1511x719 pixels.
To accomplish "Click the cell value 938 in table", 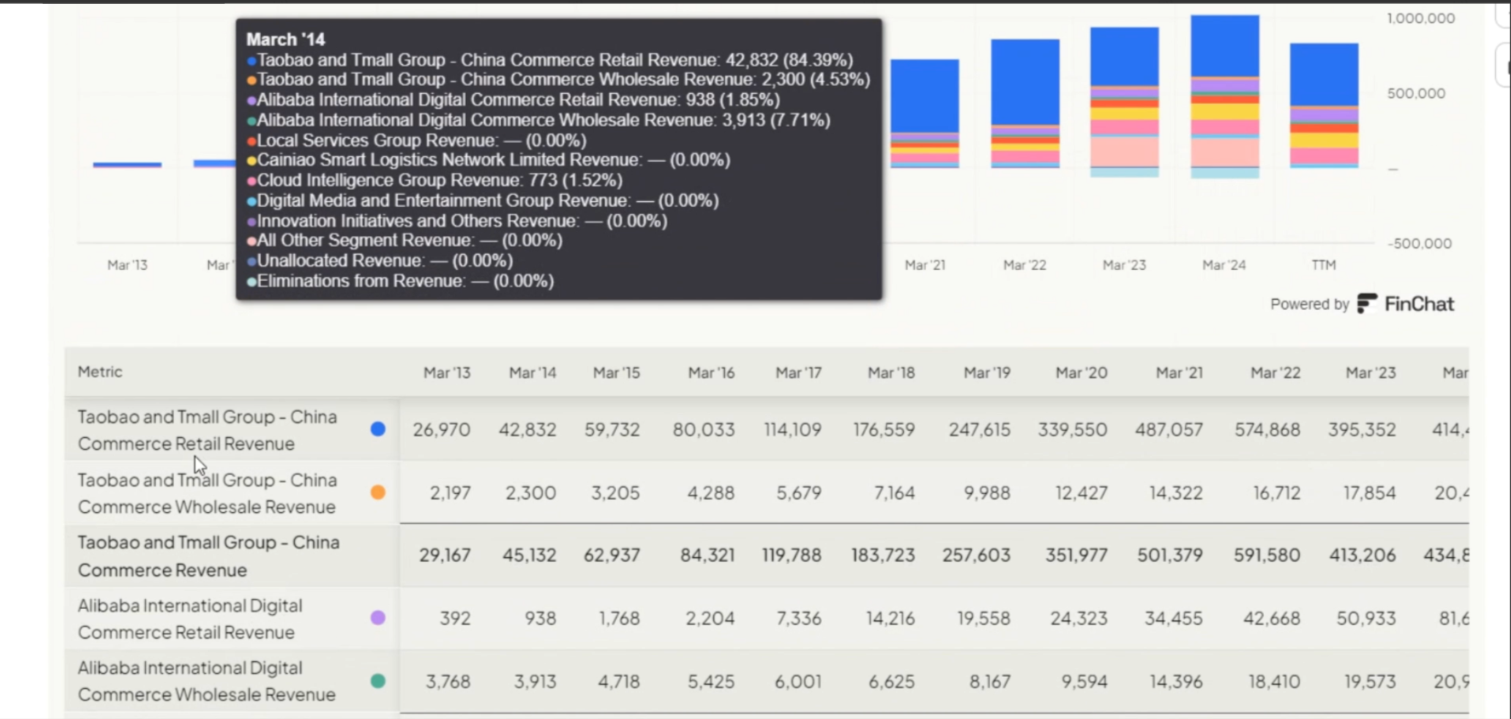I will tap(540, 619).
